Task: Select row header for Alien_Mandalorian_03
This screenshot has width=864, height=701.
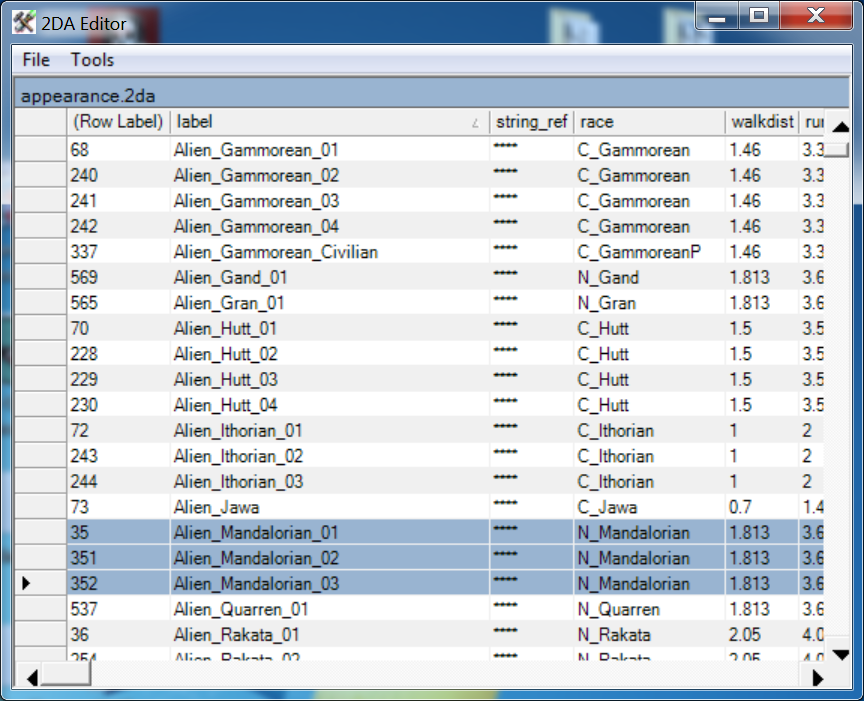Action: pos(39,584)
